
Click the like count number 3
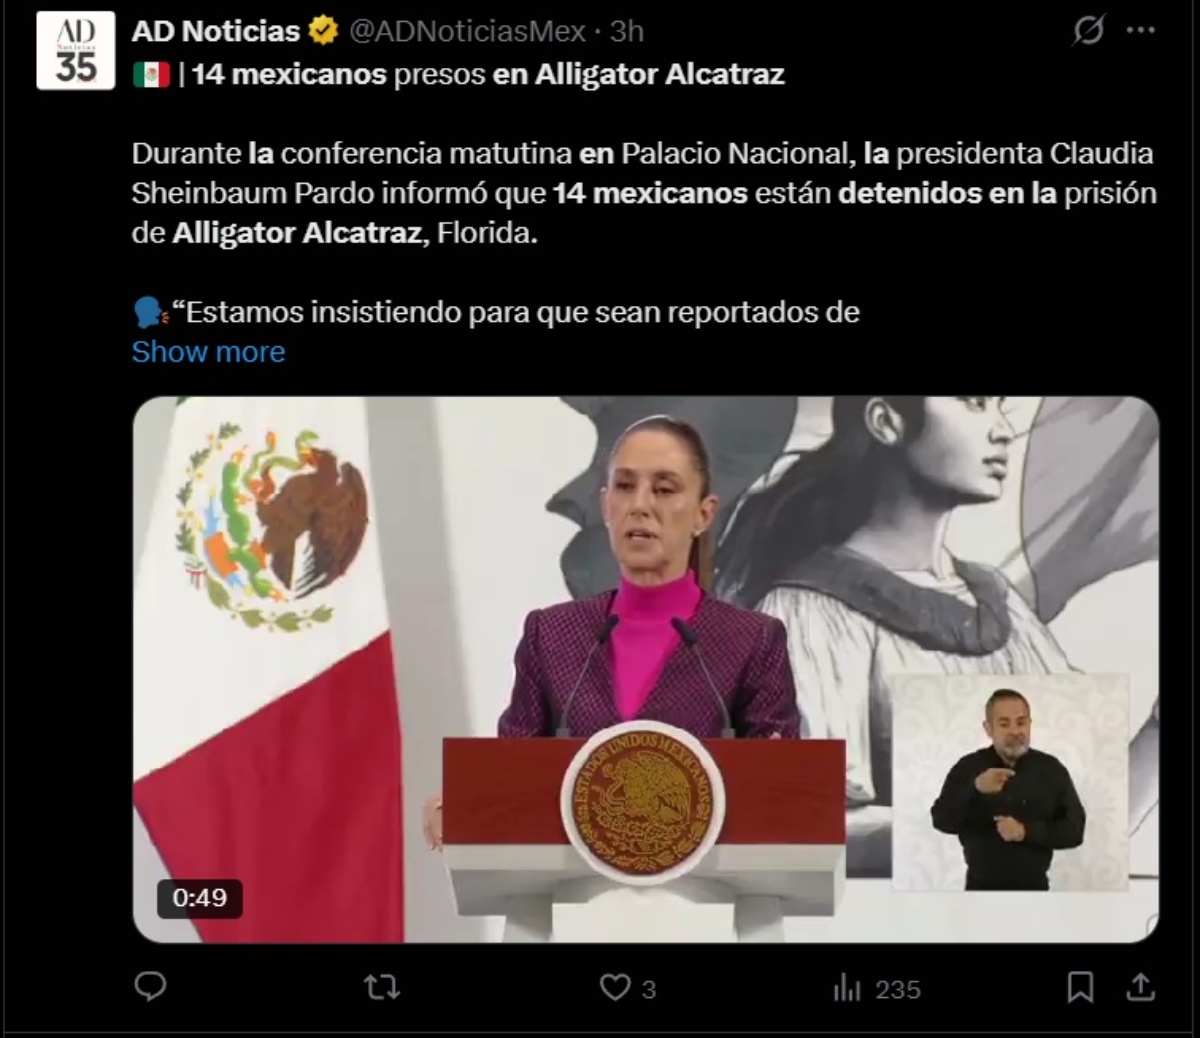tap(648, 990)
